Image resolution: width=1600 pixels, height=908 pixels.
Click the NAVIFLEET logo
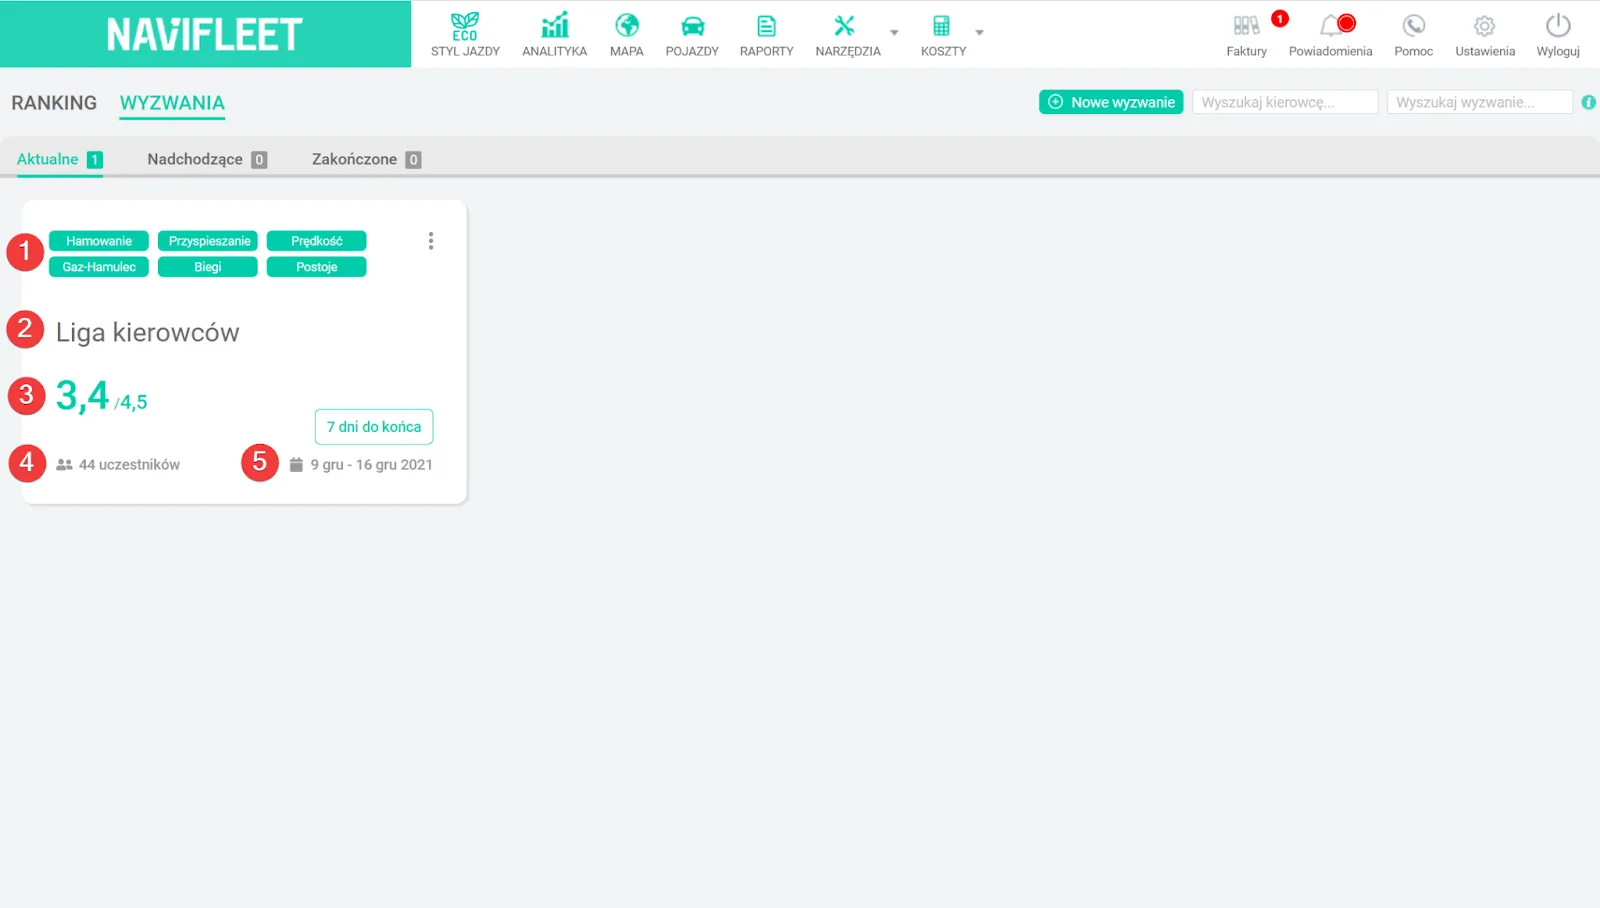pyautogui.click(x=205, y=34)
